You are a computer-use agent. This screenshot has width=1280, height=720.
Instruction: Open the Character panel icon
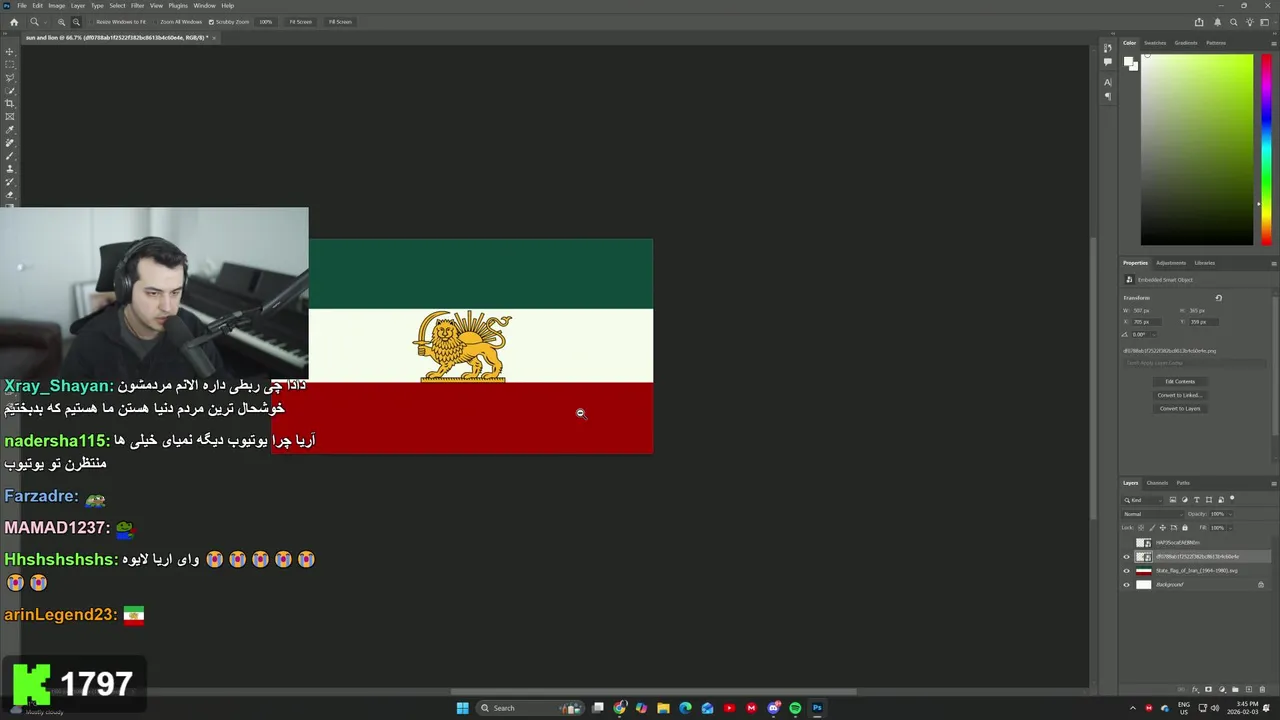[x=1107, y=84]
